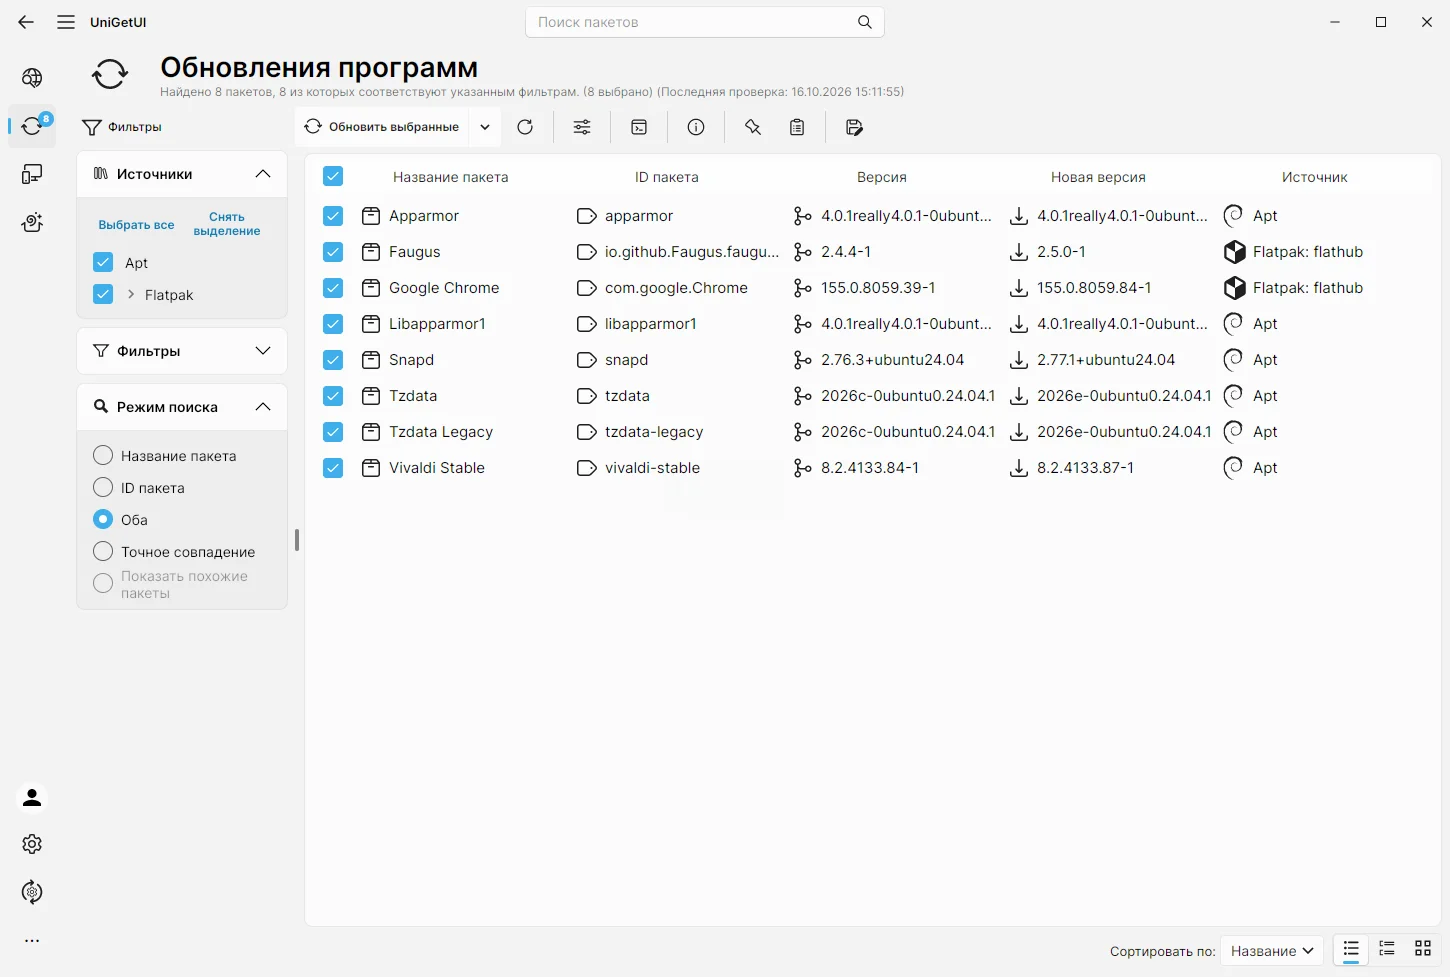Select the Tzdata Legacy package row name
The height and width of the screenshot is (977, 1450).
coord(441,432)
